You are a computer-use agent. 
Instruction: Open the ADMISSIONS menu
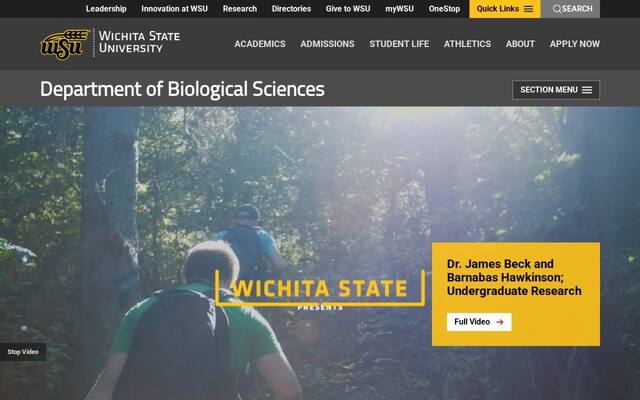click(x=327, y=44)
